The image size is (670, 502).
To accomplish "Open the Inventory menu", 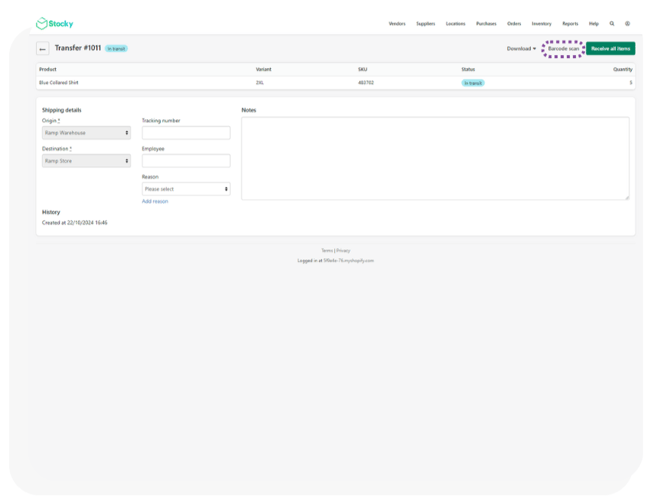I will point(541,24).
